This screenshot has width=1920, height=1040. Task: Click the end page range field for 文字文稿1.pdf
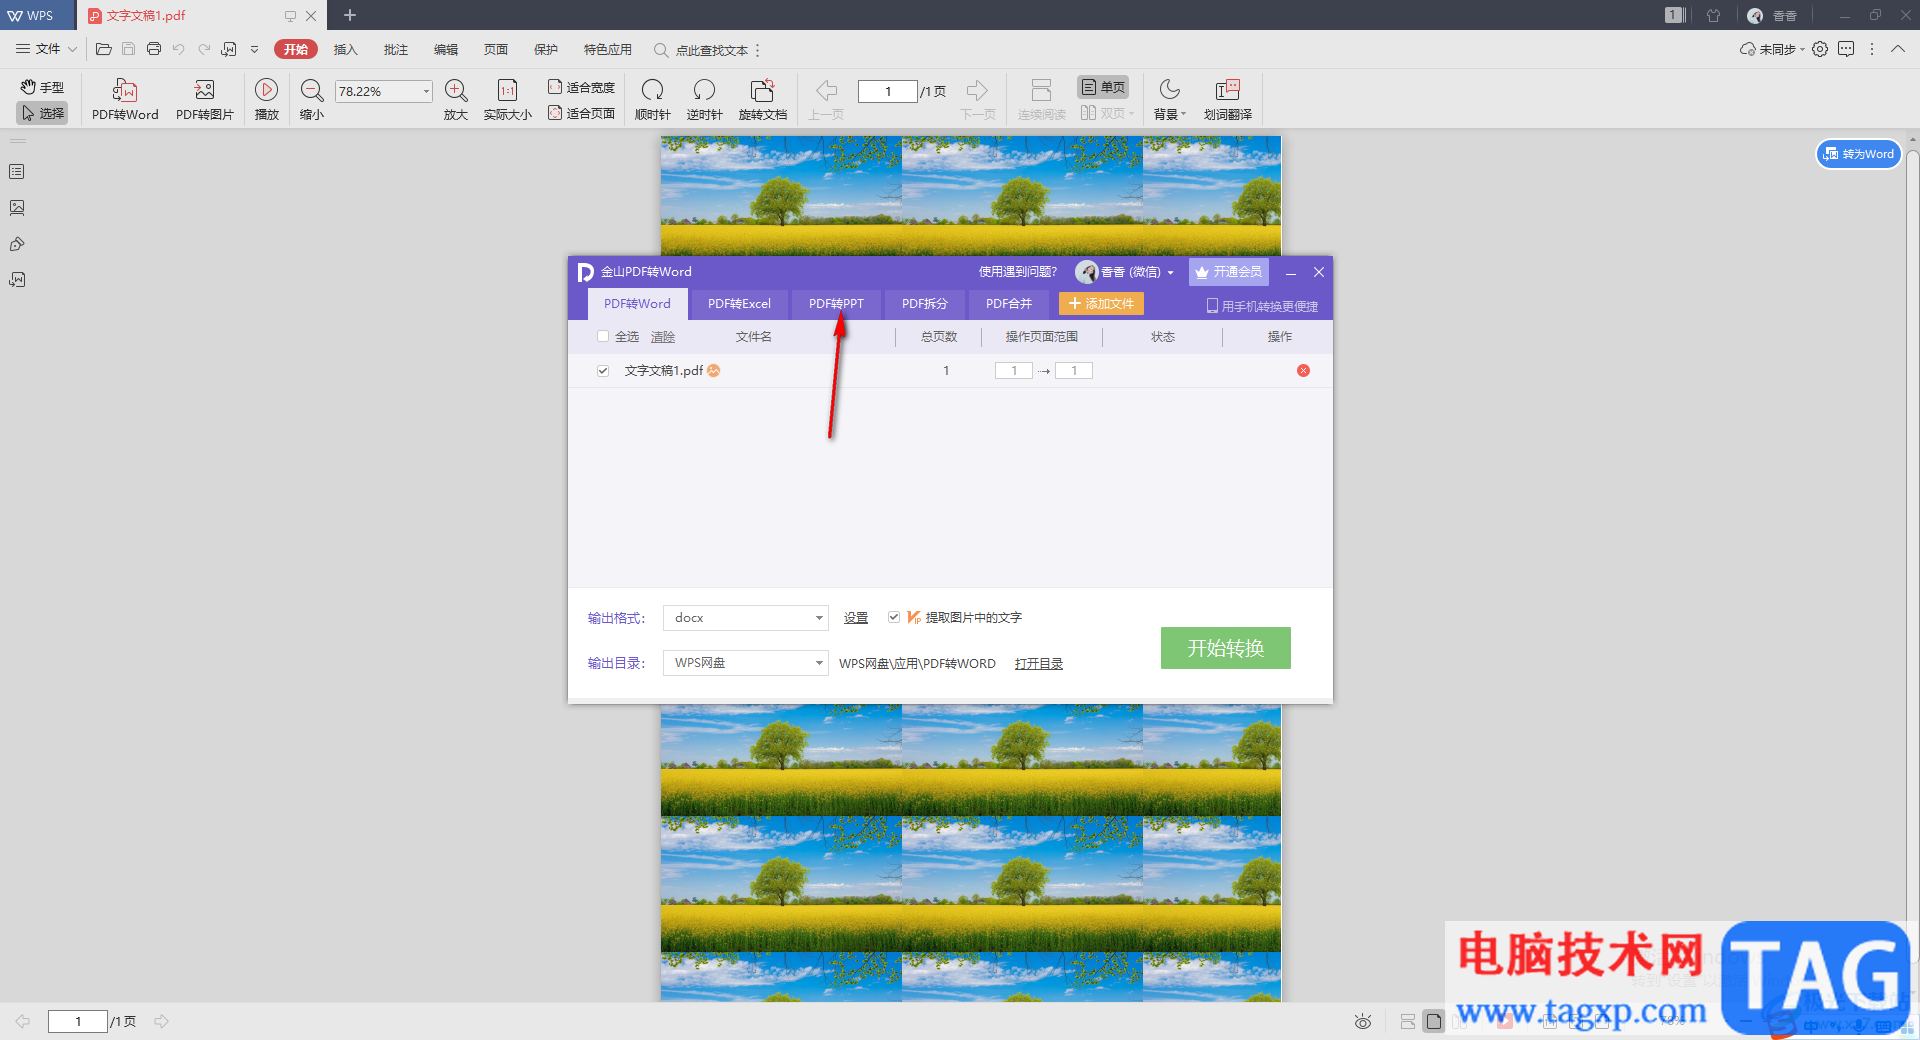[1074, 371]
